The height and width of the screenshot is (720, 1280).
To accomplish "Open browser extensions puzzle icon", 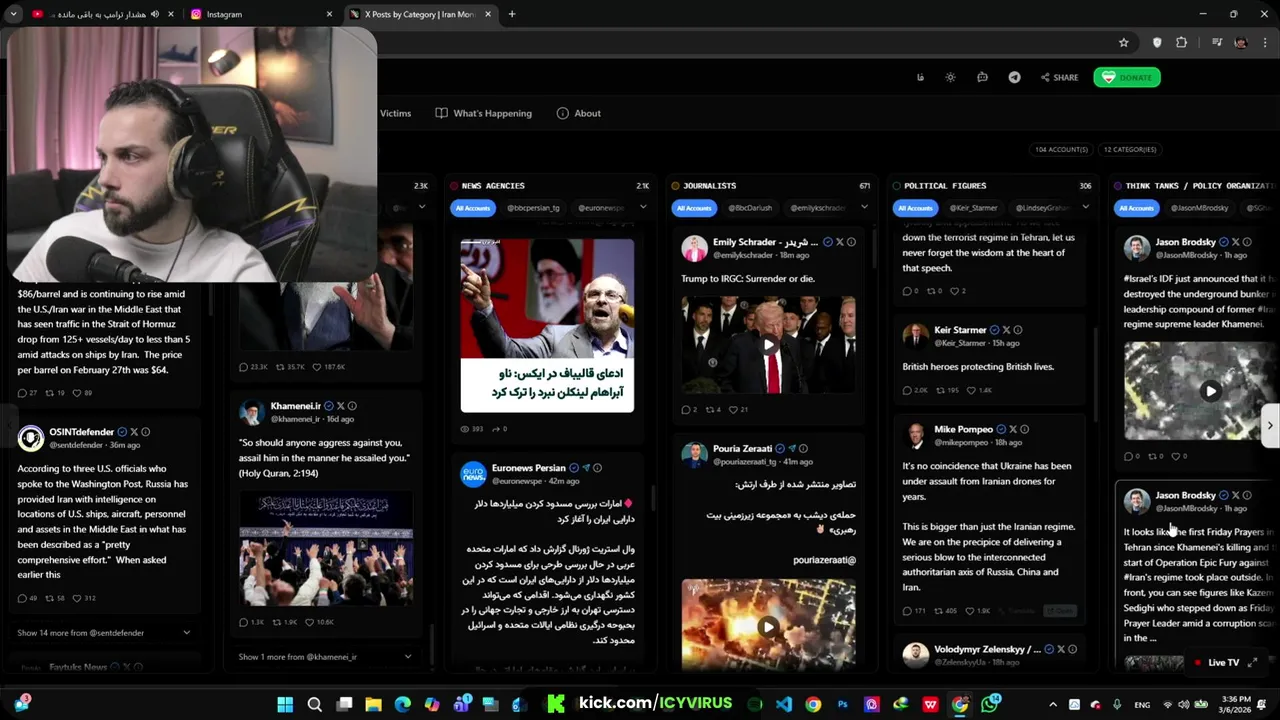I will tap(1181, 42).
